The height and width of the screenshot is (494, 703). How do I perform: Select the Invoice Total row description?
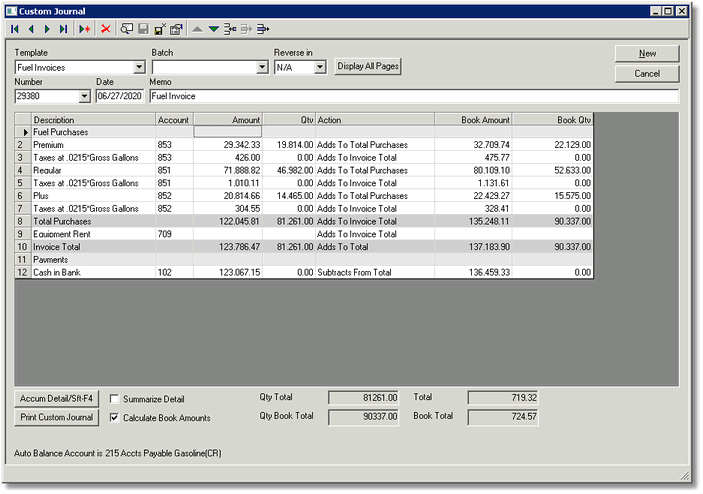click(93, 247)
